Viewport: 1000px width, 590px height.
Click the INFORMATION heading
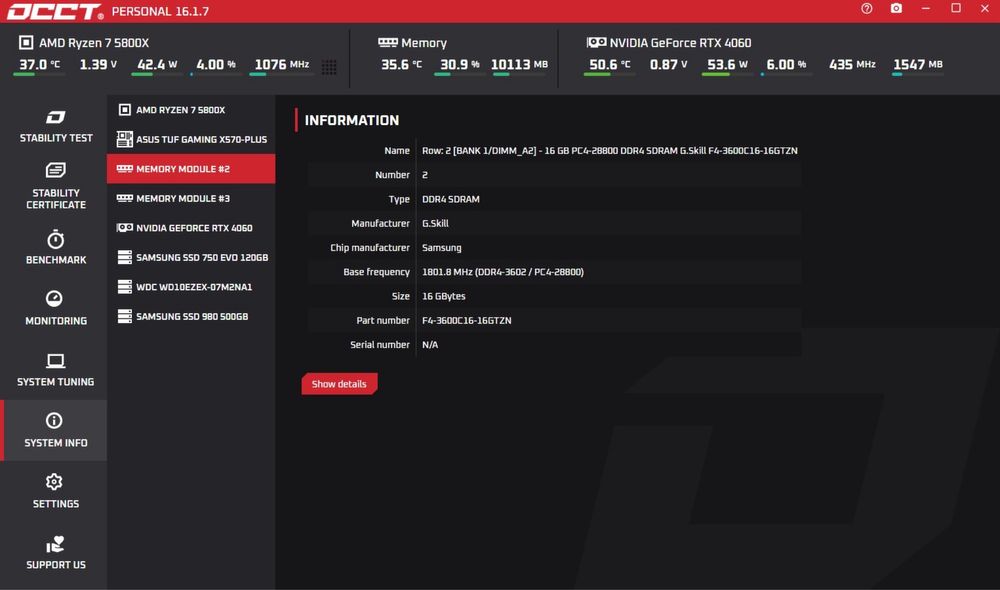(351, 121)
